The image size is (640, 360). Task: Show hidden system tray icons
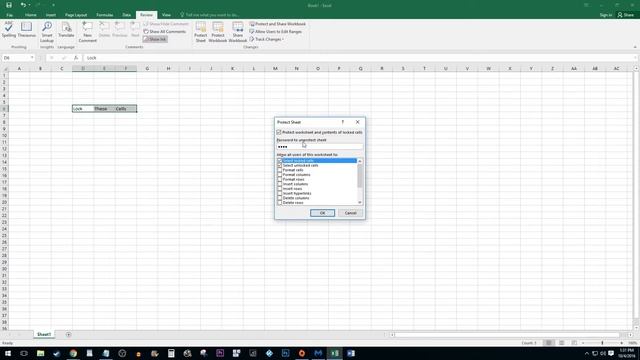[x=587, y=353]
